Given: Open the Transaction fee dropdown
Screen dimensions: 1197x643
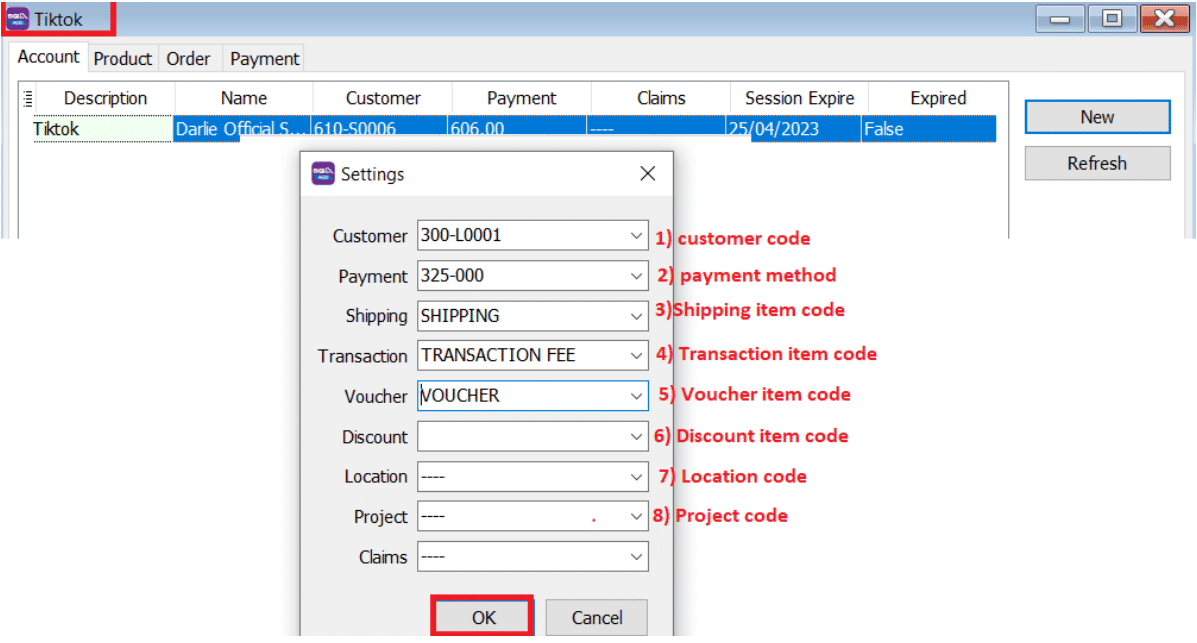Looking at the screenshot, I should (637, 356).
